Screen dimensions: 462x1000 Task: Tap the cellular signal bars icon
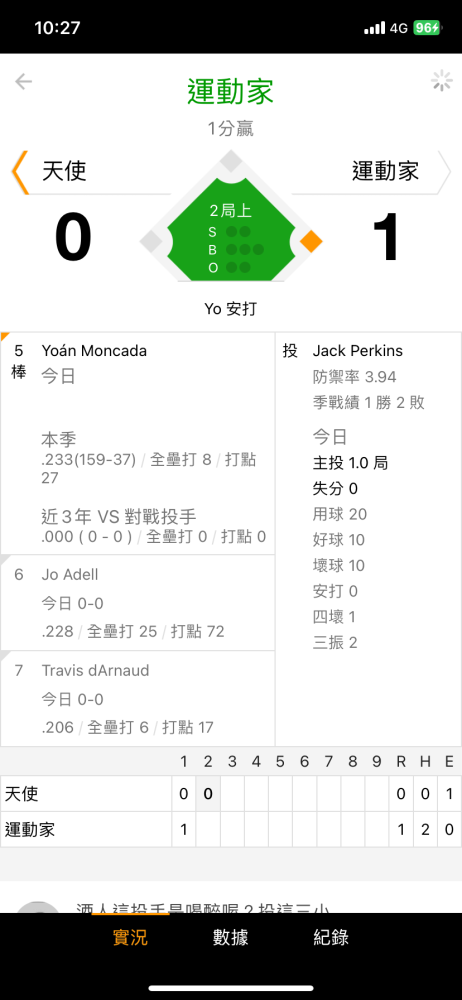(375, 28)
